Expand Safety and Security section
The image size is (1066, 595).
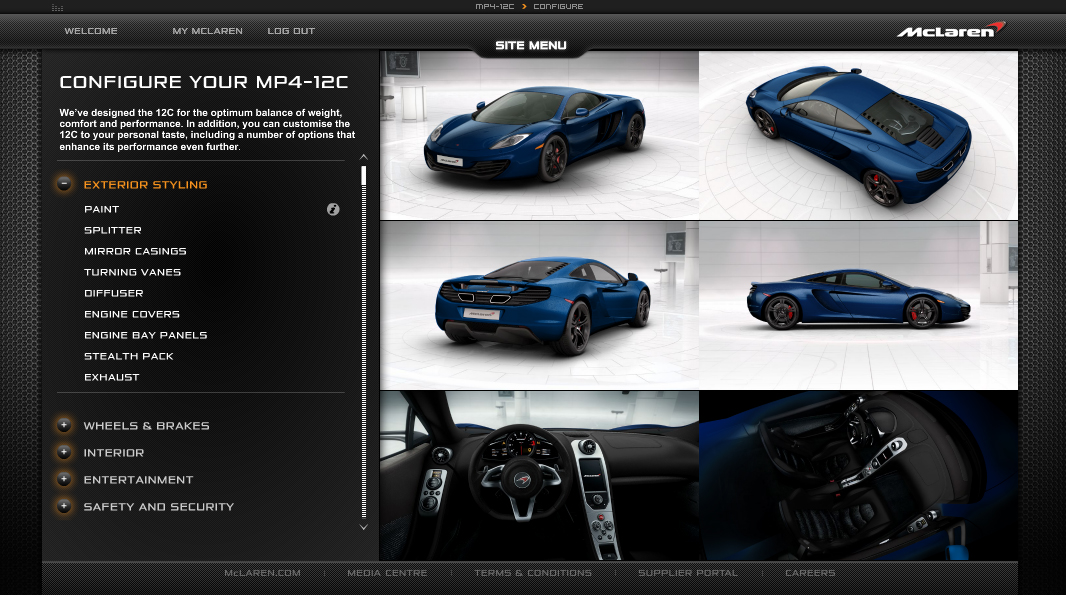coord(64,506)
